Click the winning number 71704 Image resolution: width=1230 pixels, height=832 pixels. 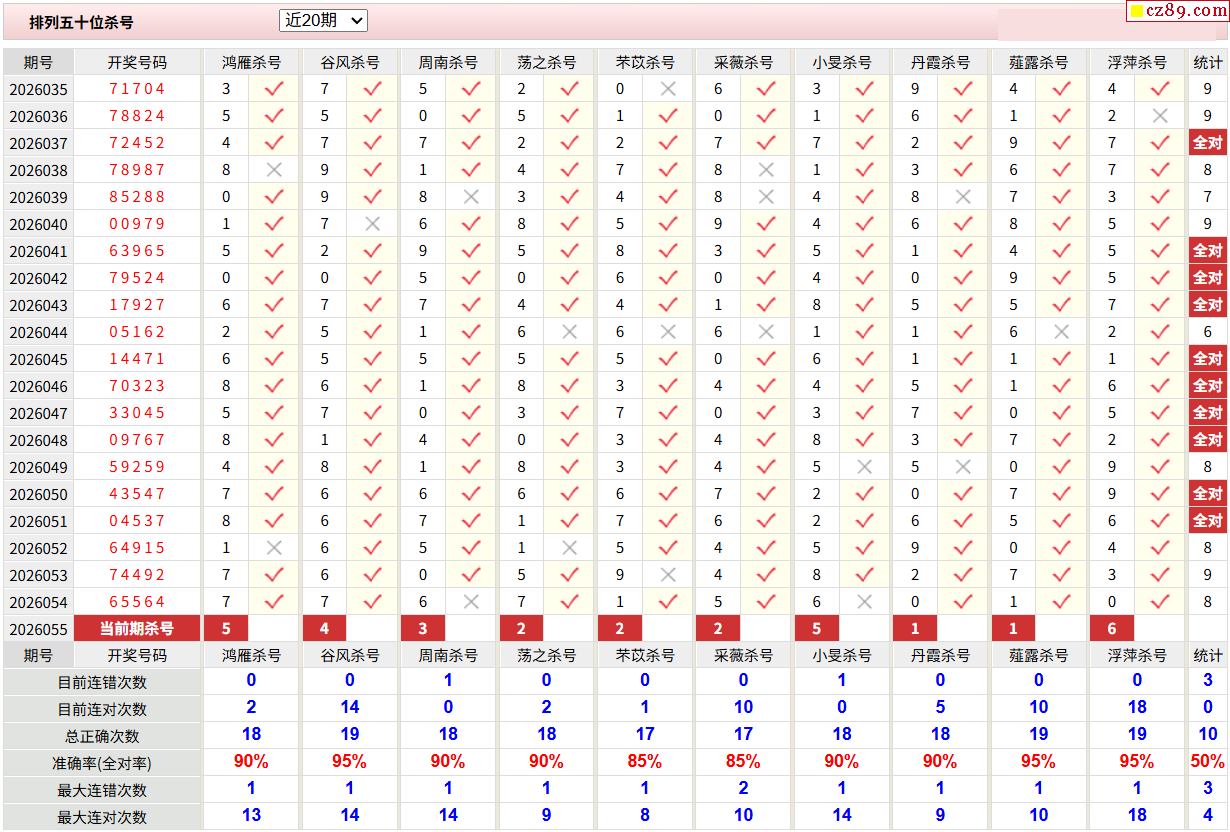[137, 89]
